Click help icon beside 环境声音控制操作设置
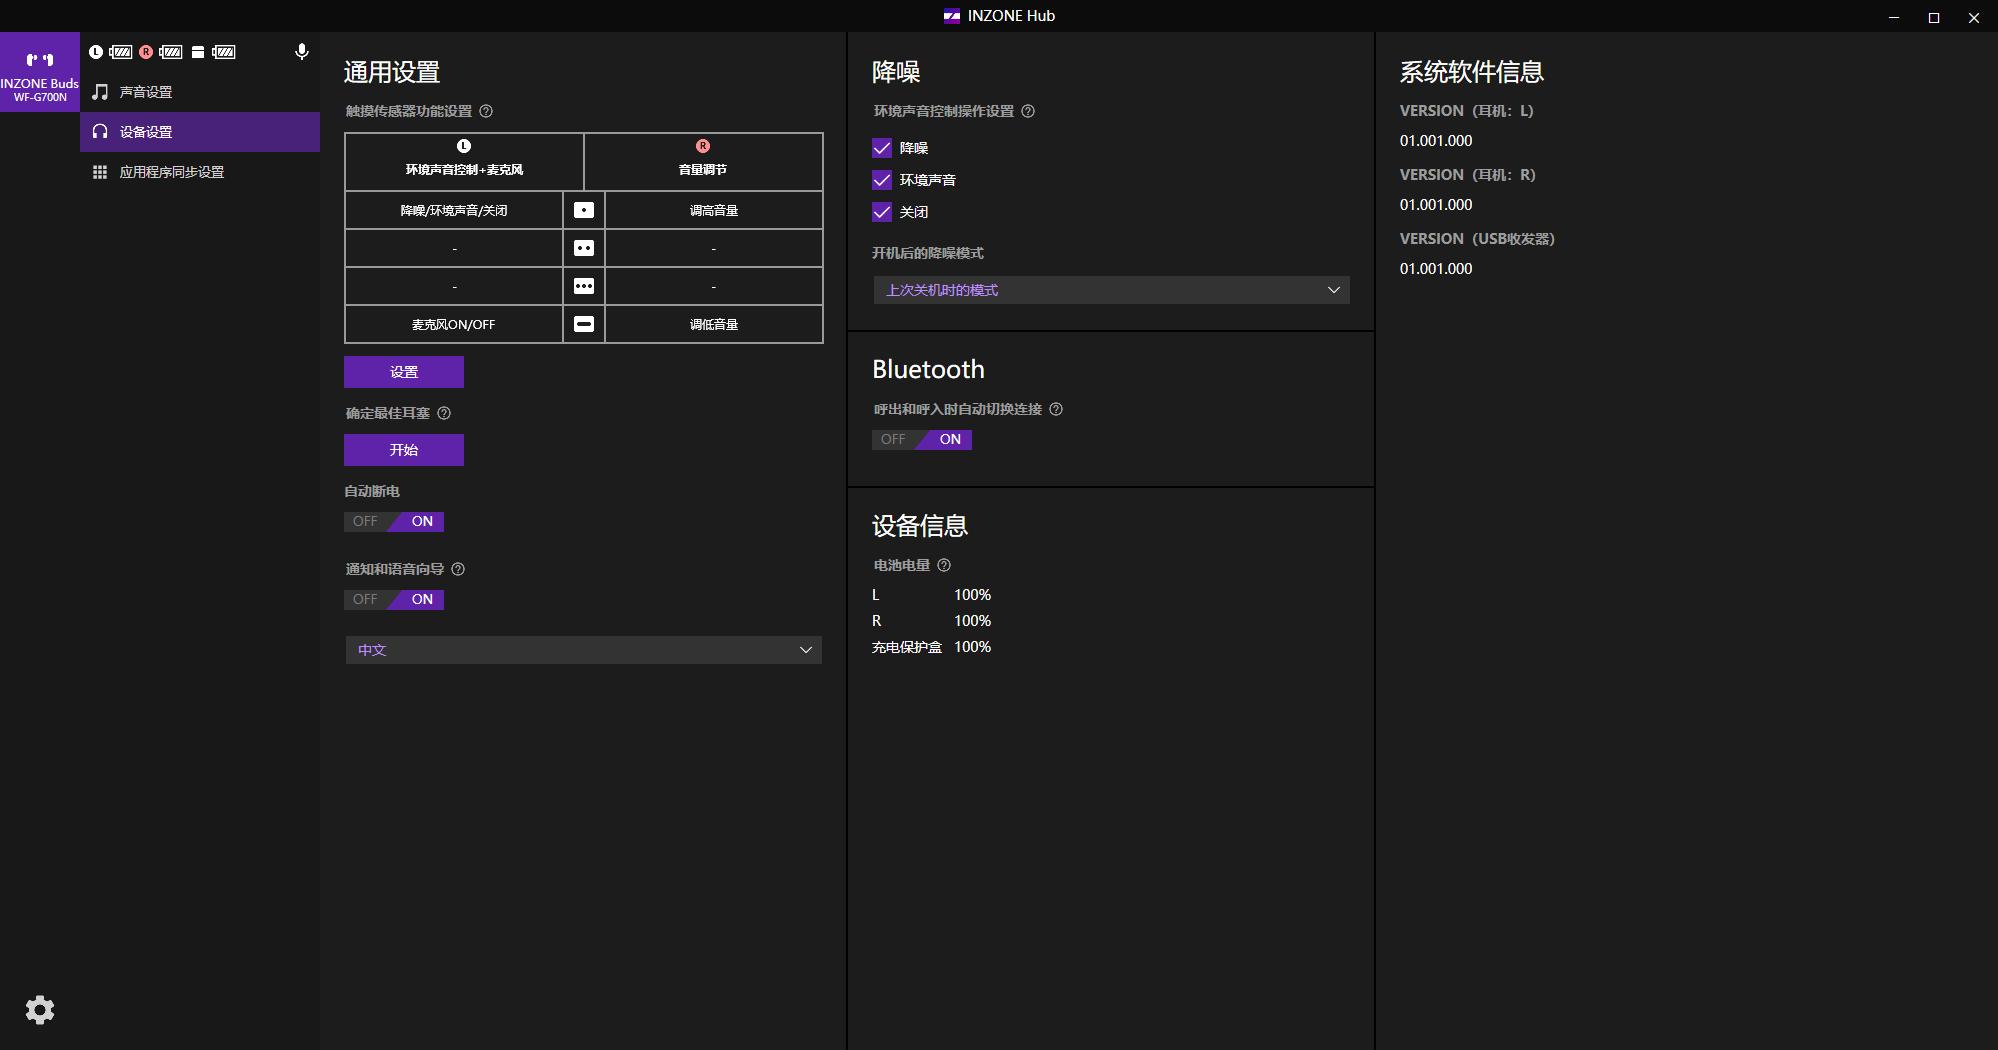 (x=1028, y=111)
